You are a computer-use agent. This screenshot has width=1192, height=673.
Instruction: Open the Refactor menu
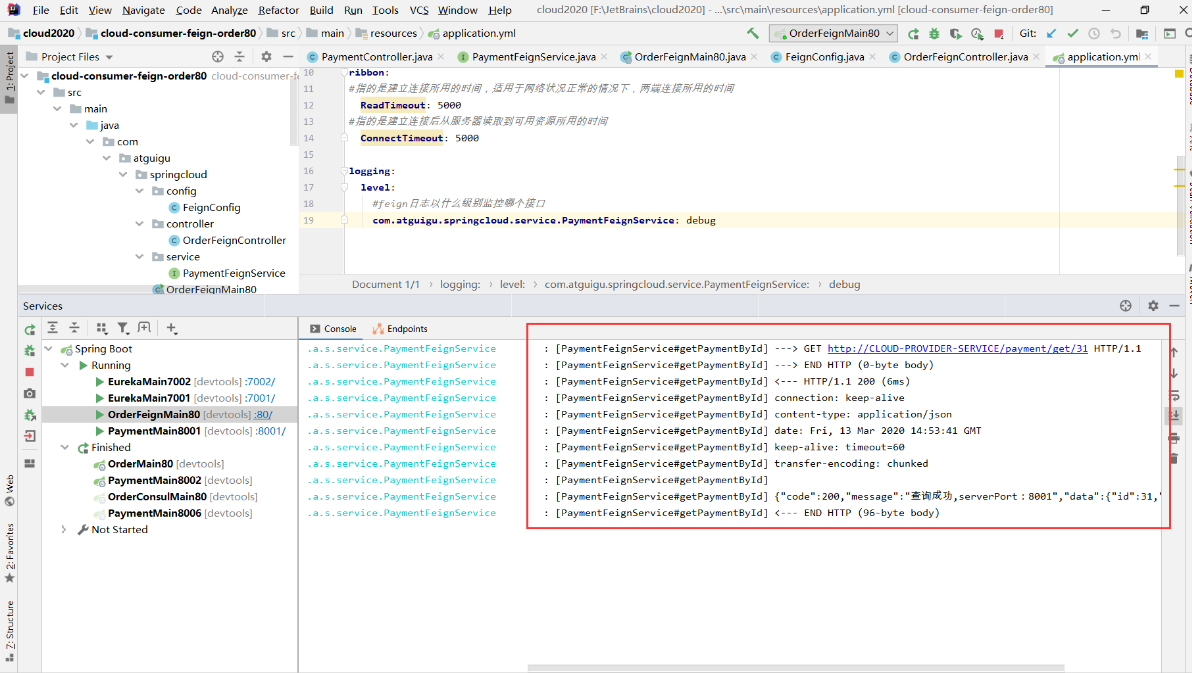[278, 10]
